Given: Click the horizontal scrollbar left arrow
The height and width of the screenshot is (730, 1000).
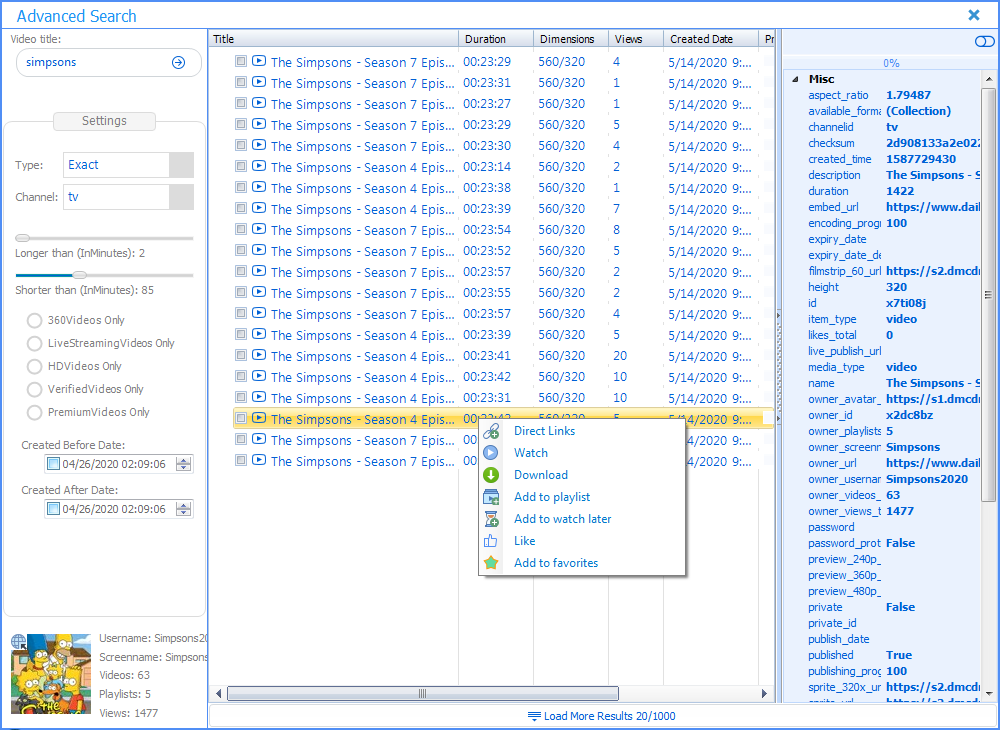Looking at the screenshot, I should (x=219, y=693).
